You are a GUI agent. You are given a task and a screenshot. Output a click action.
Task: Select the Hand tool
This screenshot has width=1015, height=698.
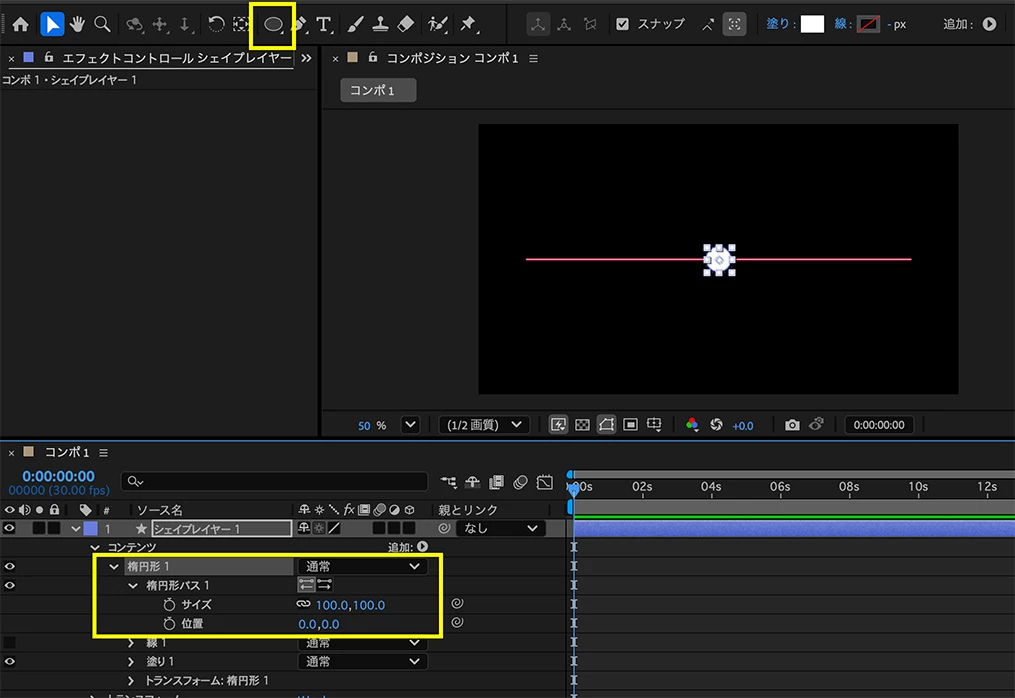tap(77, 25)
